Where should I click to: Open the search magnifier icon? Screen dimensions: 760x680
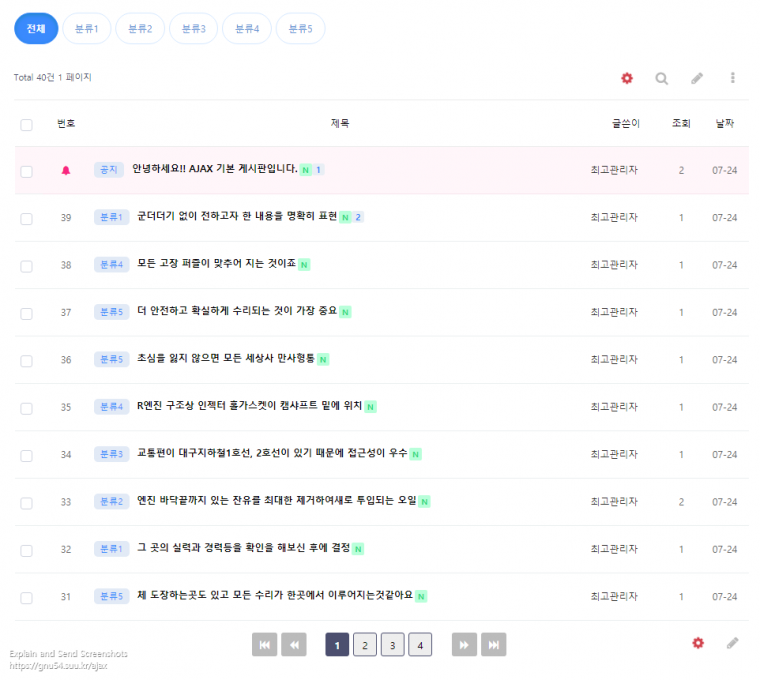click(662, 79)
